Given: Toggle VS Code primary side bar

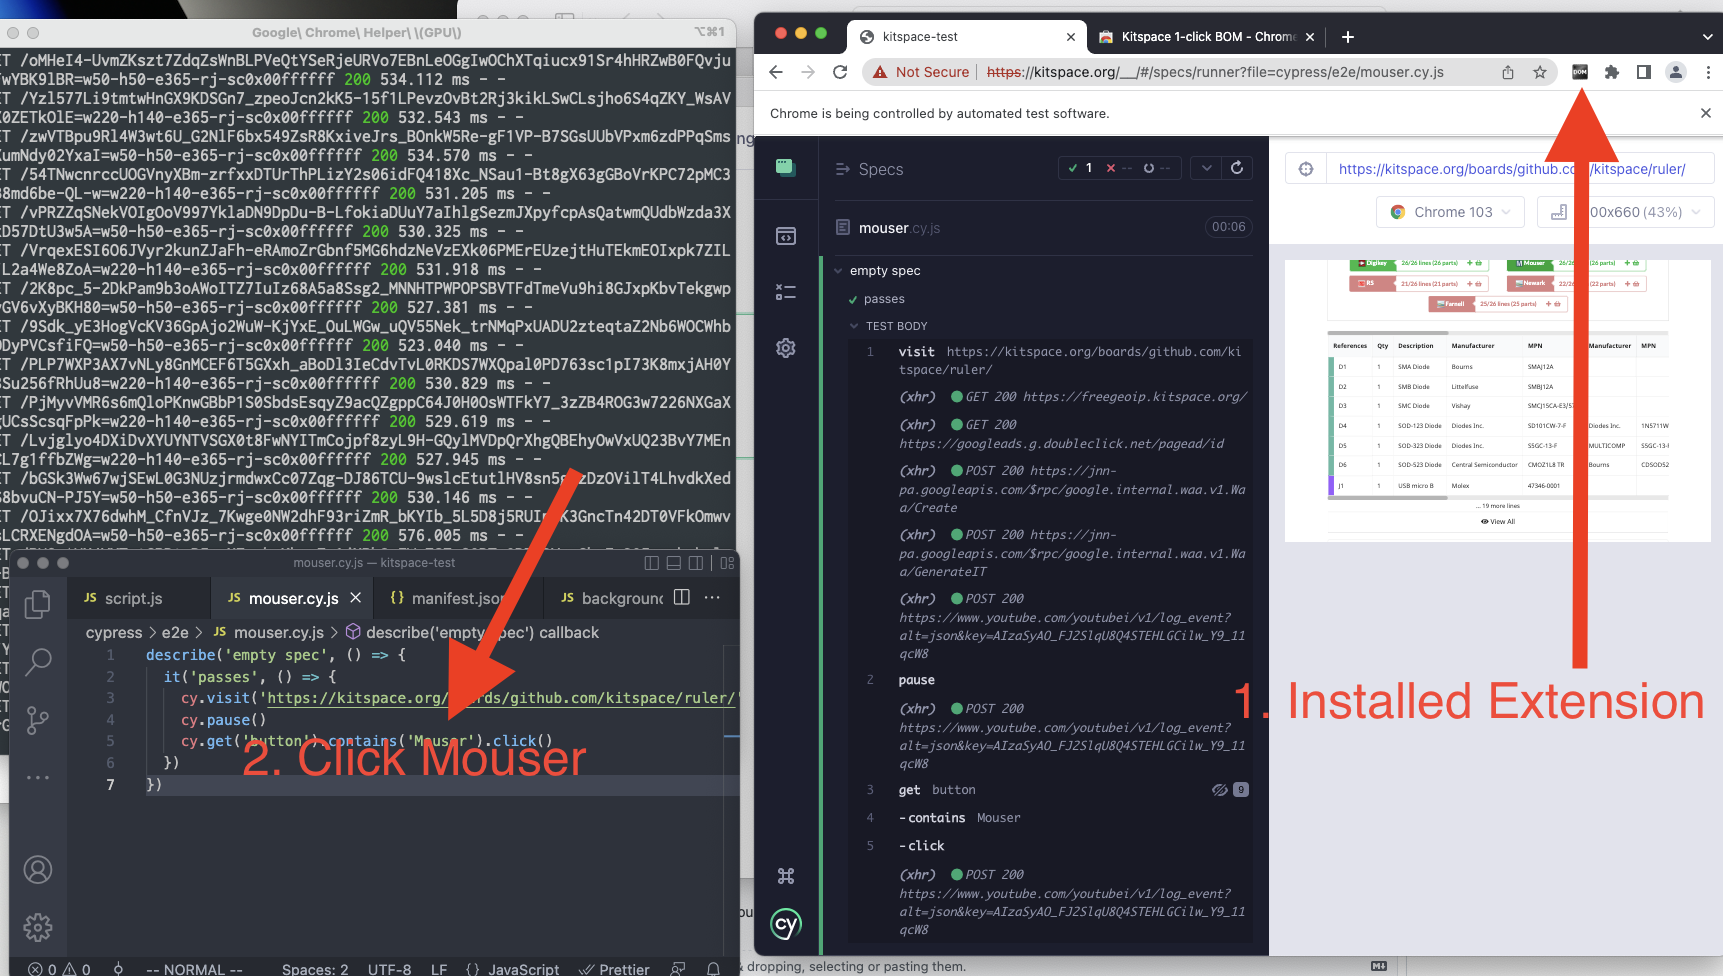Looking at the screenshot, I should tap(652, 563).
